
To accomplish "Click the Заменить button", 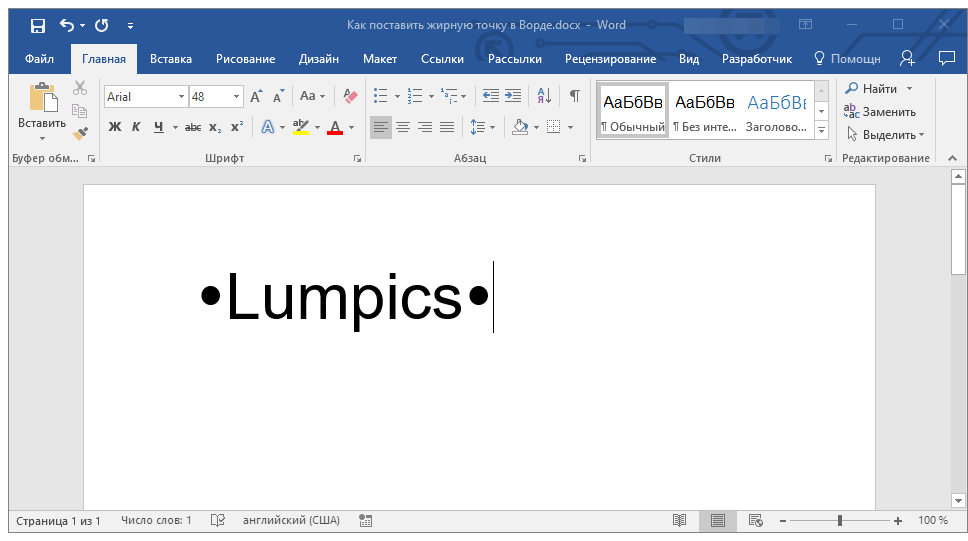I will (880, 112).
